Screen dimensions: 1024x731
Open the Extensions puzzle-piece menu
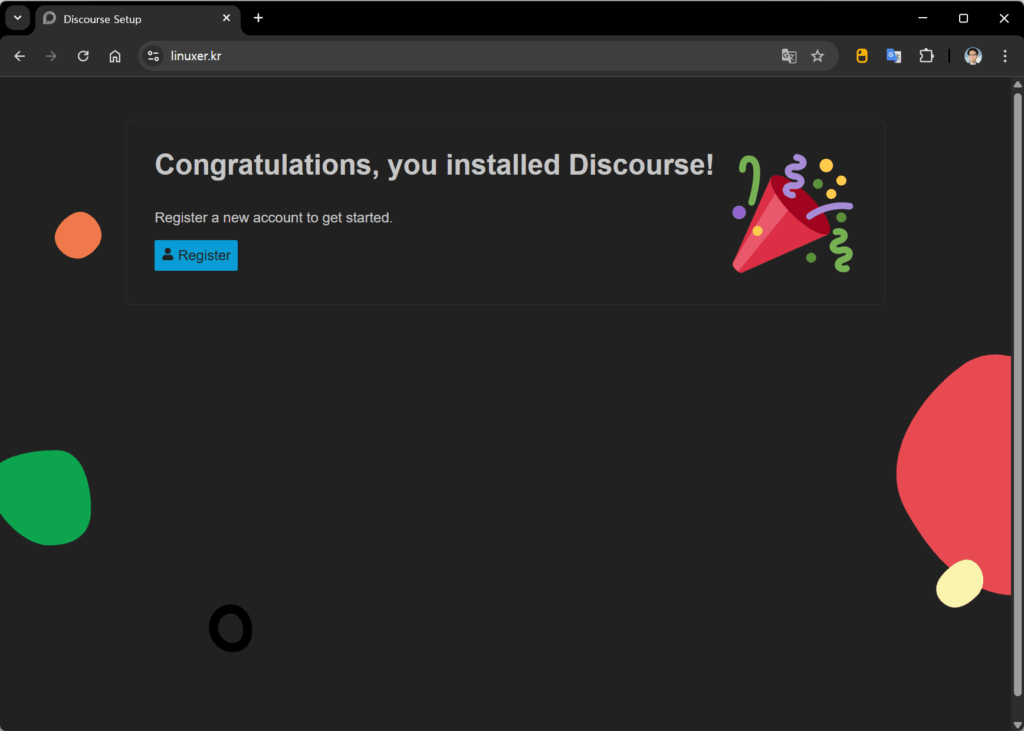pos(926,56)
